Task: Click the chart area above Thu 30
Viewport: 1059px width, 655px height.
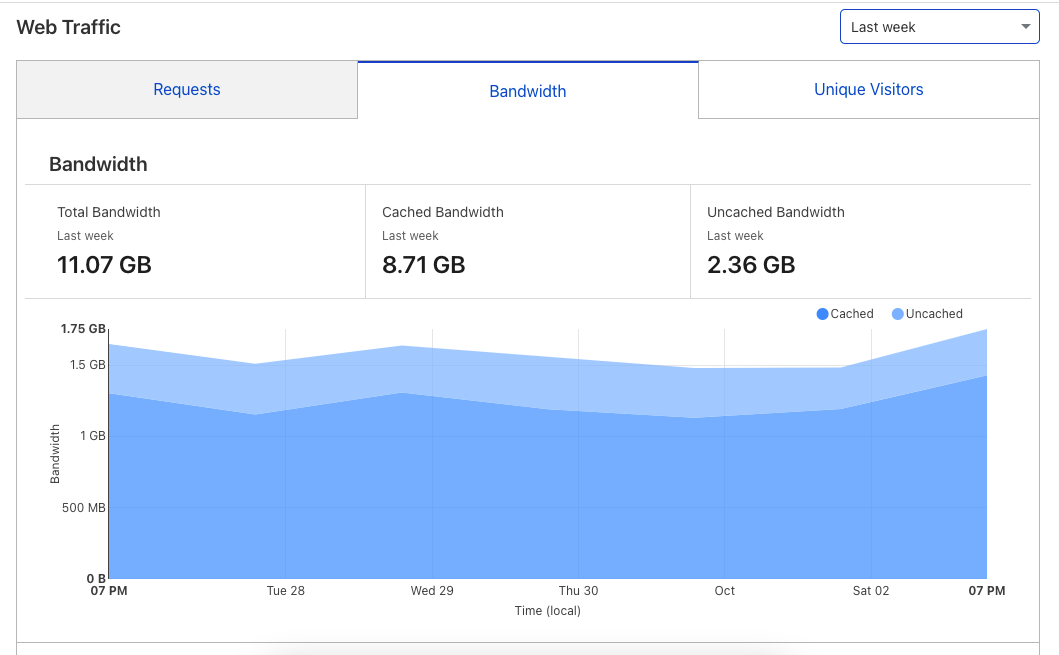Action: pyautogui.click(x=578, y=450)
